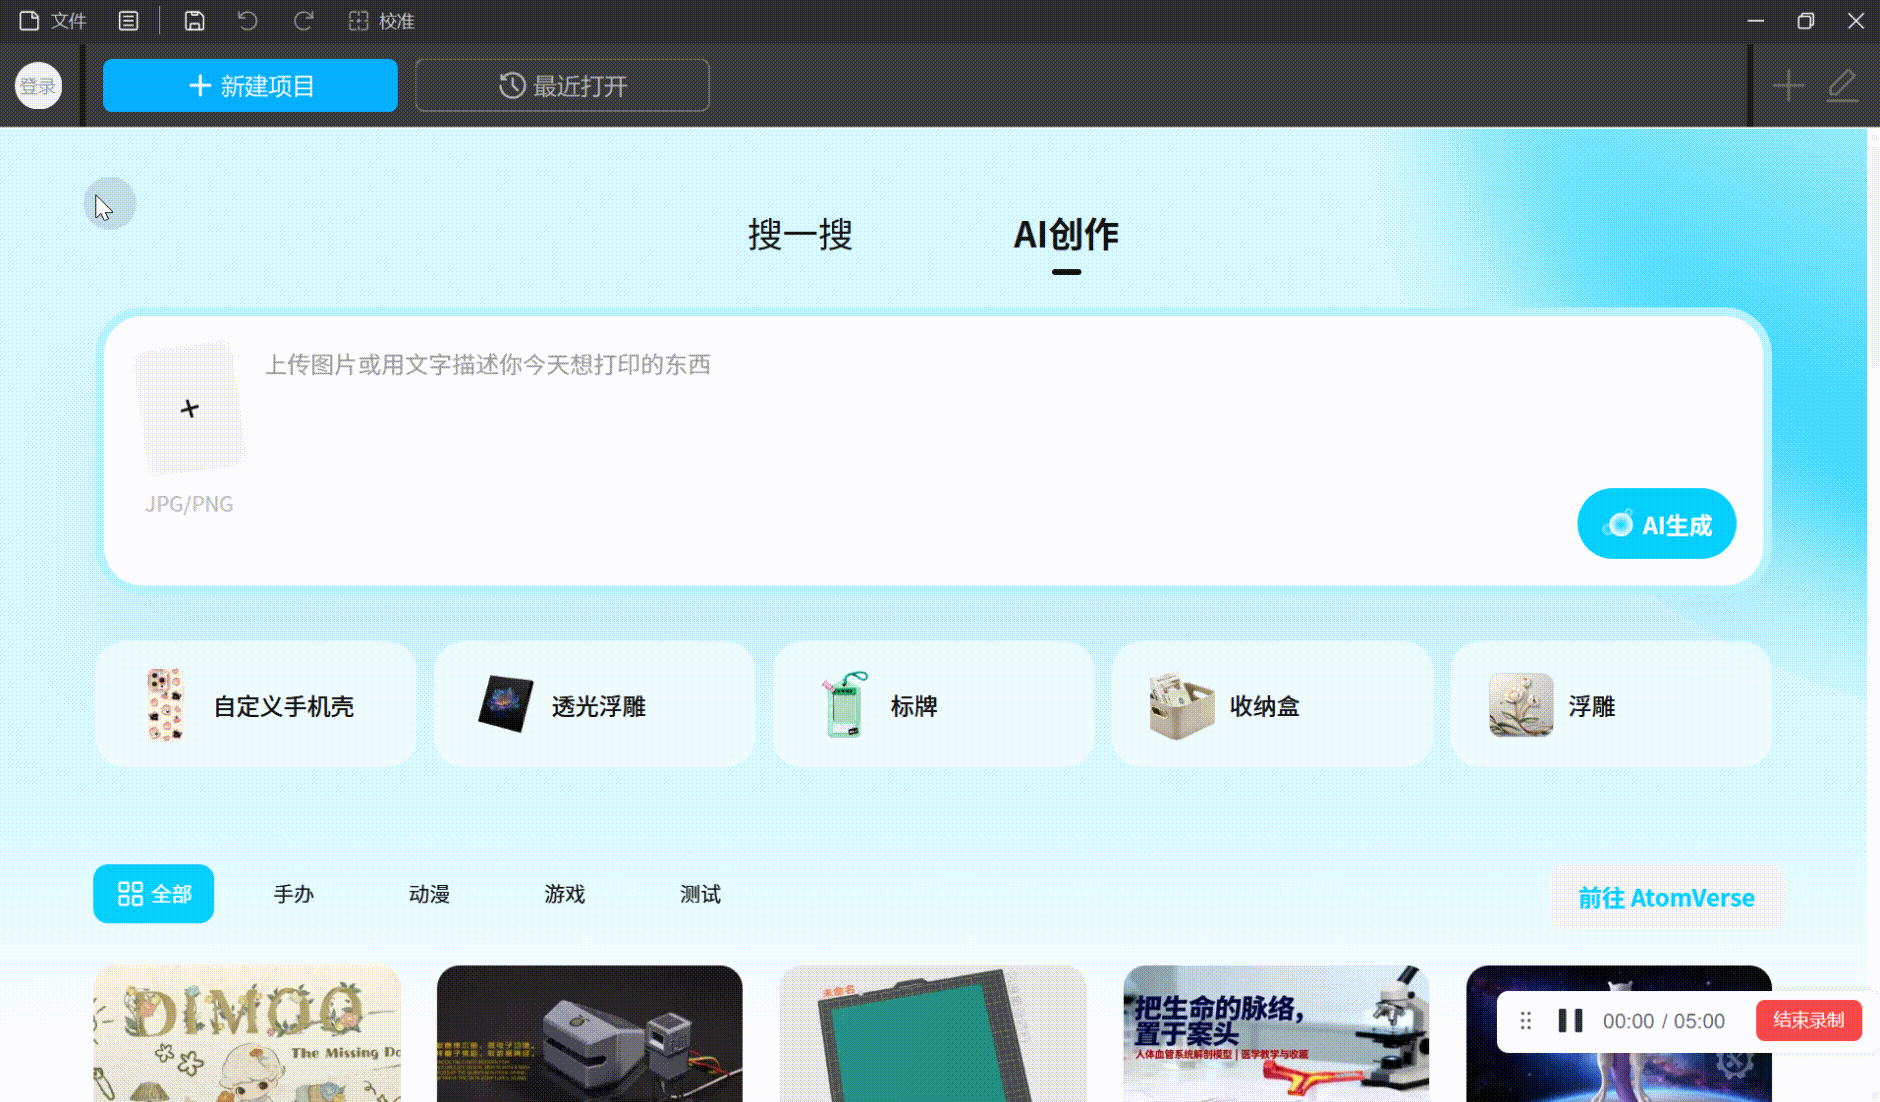Select the 浮雕 card
1880x1102 pixels.
[1611, 705]
